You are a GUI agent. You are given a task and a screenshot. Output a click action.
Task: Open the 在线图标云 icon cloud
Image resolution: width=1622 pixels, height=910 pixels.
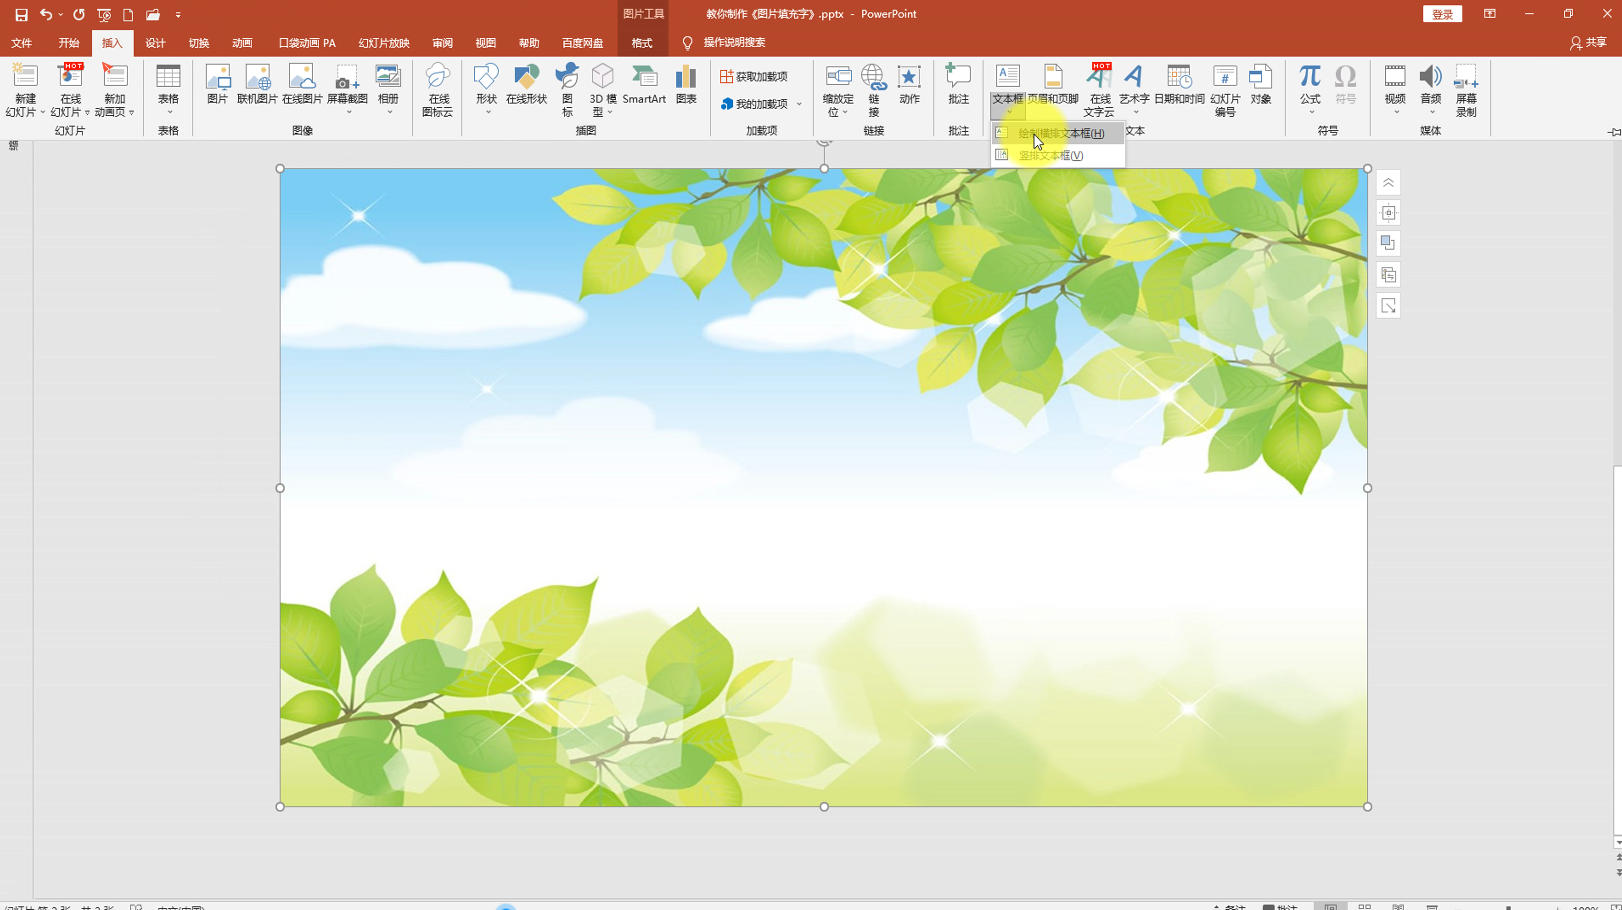[437, 90]
